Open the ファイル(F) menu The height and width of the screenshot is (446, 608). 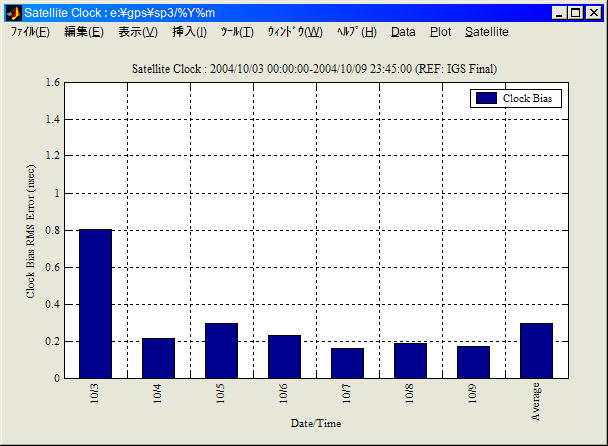(30, 32)
